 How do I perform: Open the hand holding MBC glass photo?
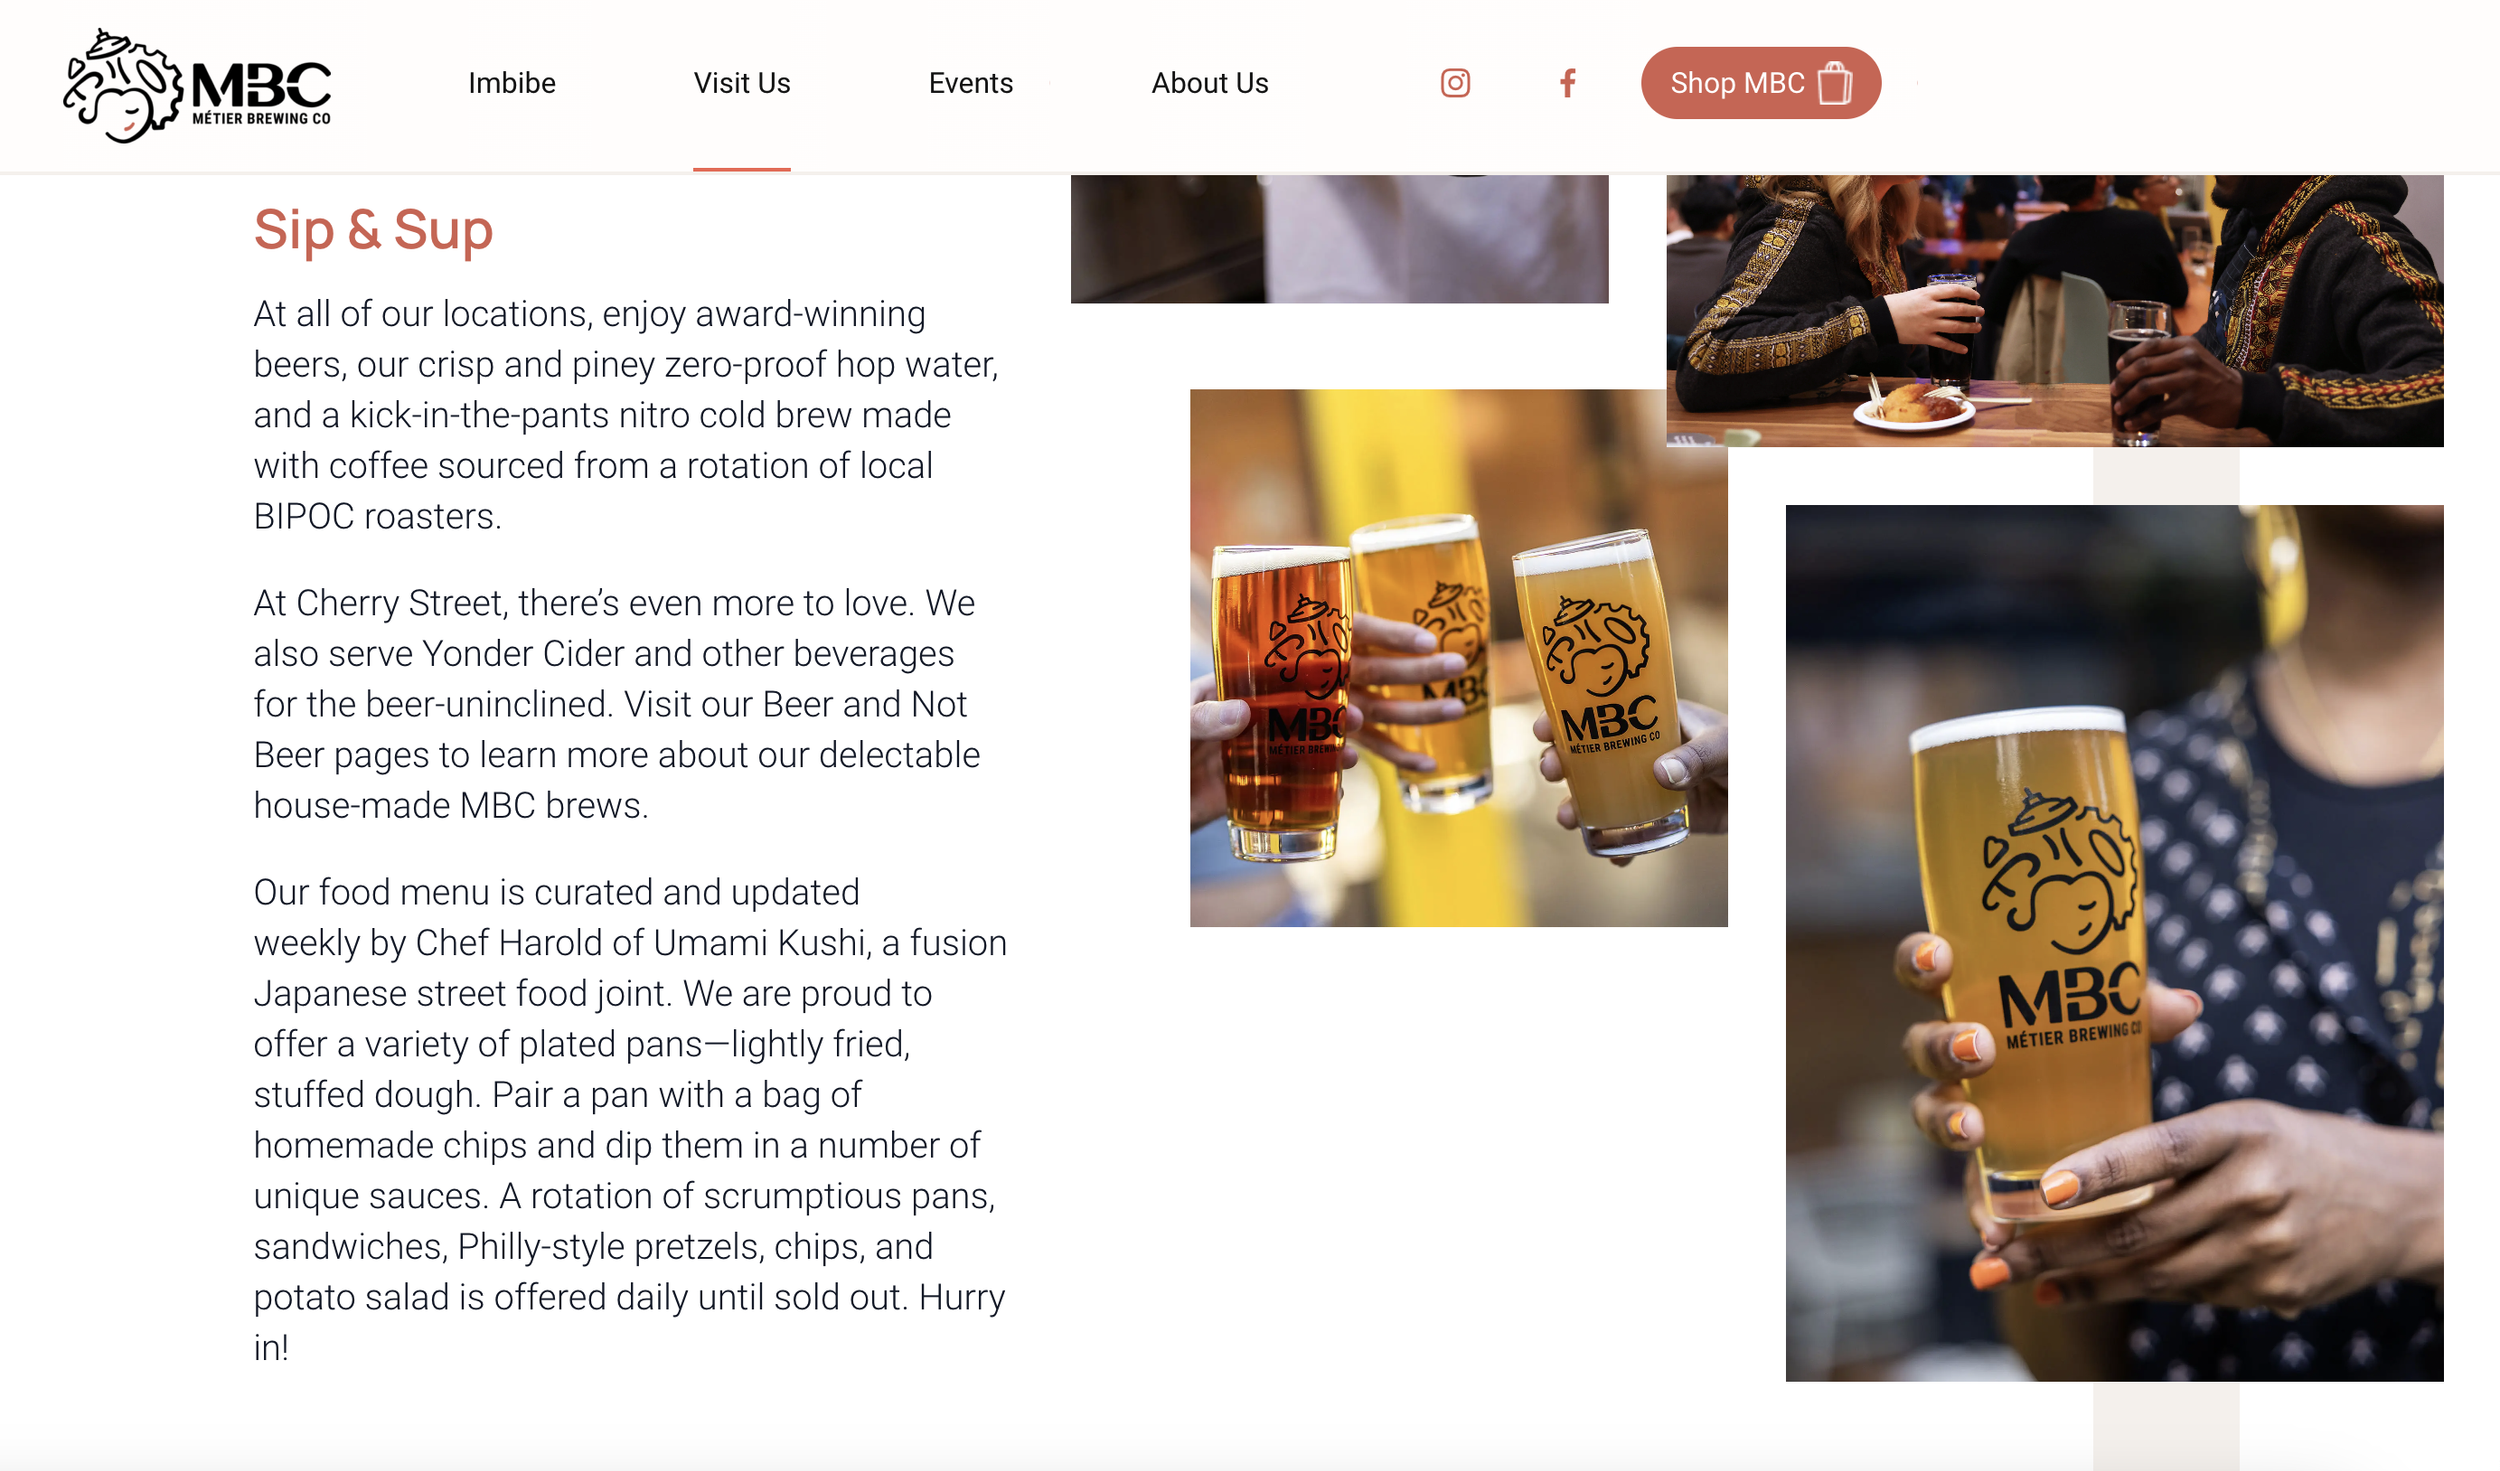click(x=2114, y=943)
